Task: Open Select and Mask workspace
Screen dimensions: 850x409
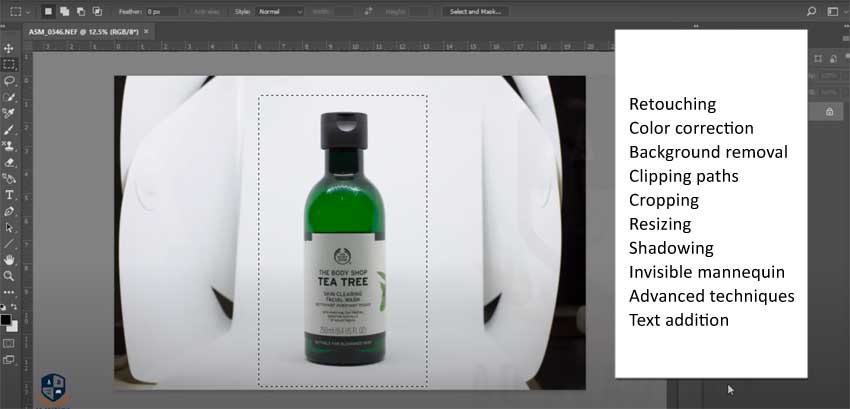Action: pyautogui.click(x=475, y=11)
